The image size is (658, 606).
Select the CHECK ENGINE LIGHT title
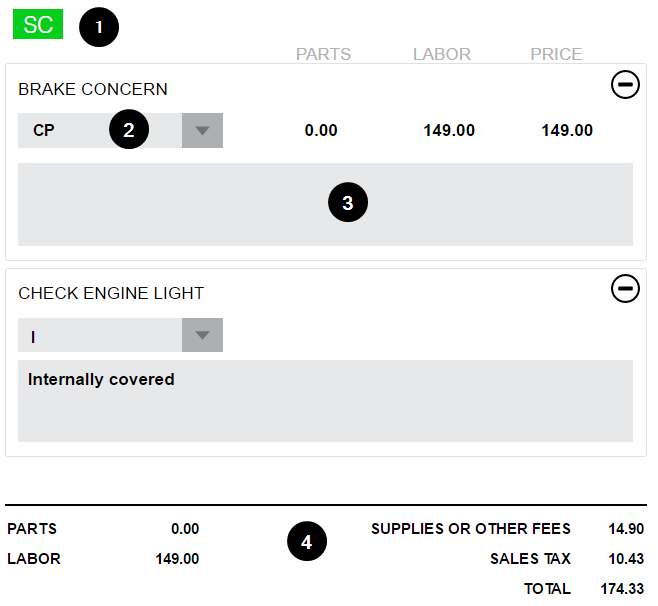(111, 293)
